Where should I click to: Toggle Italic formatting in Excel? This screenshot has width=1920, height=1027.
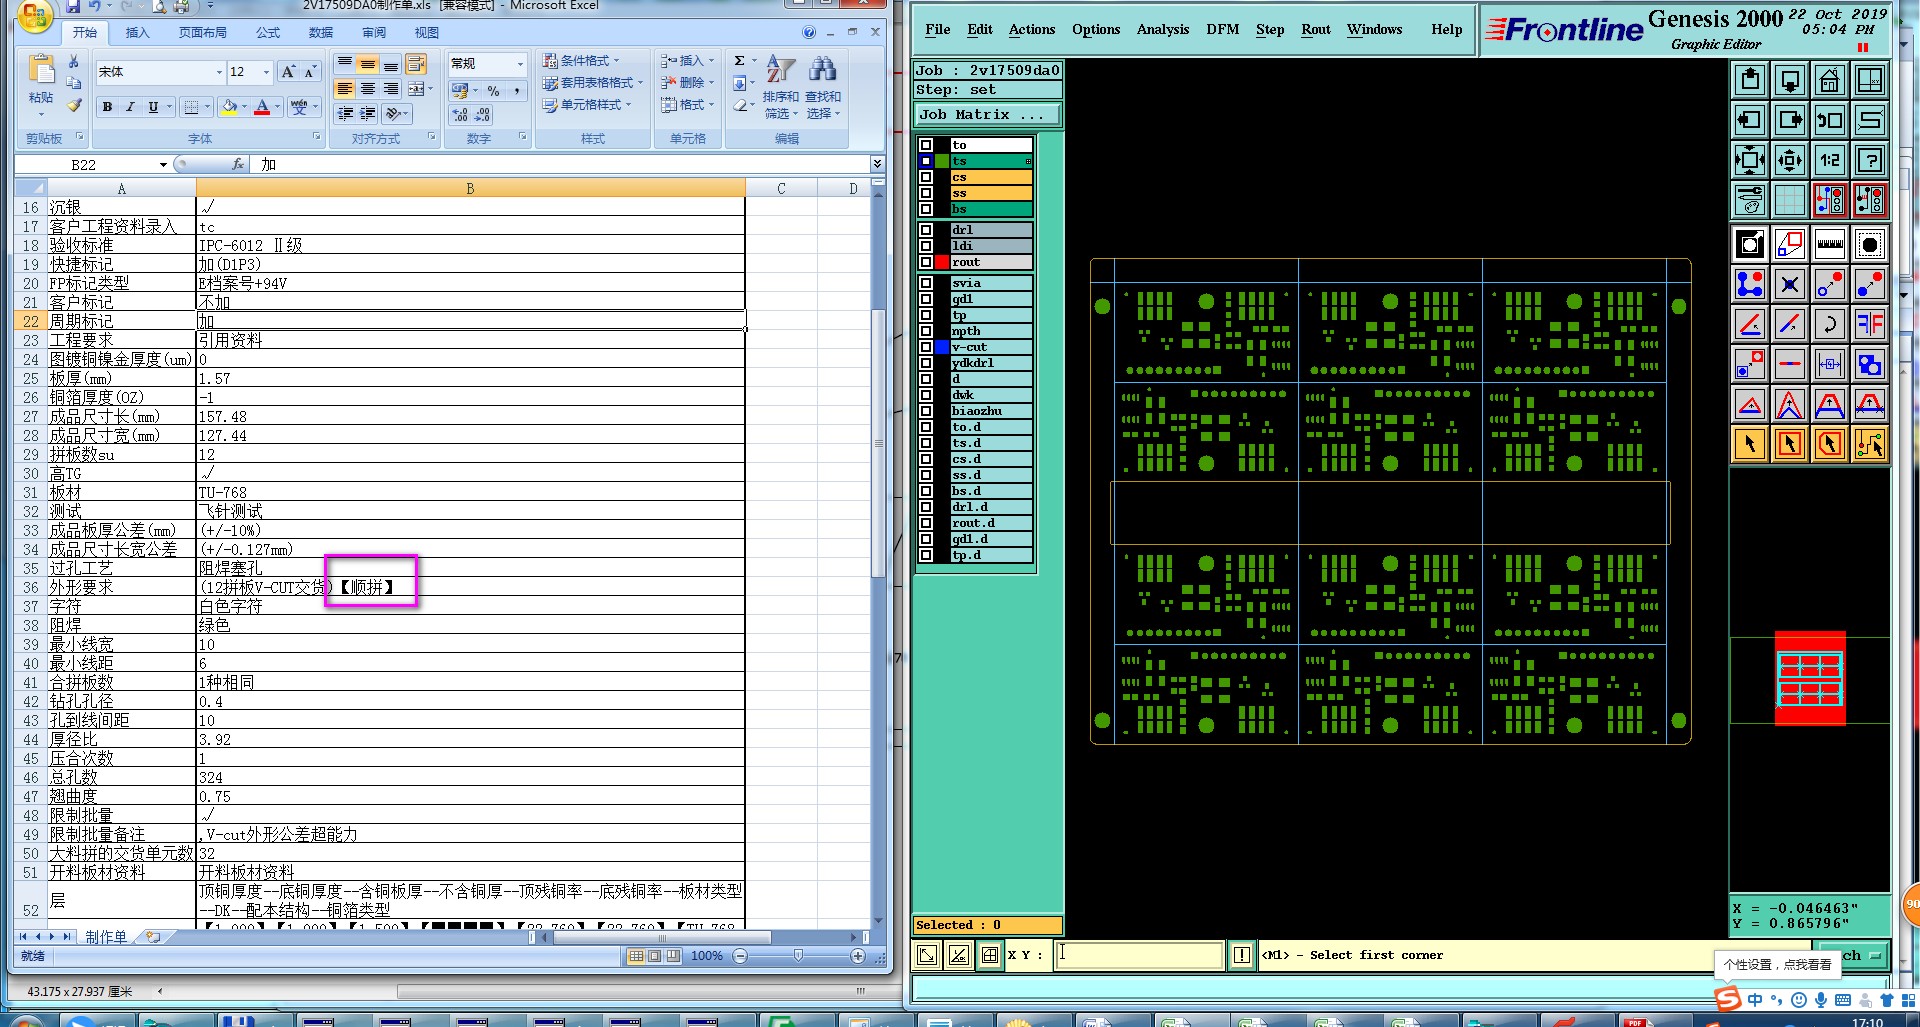point(130,107)
